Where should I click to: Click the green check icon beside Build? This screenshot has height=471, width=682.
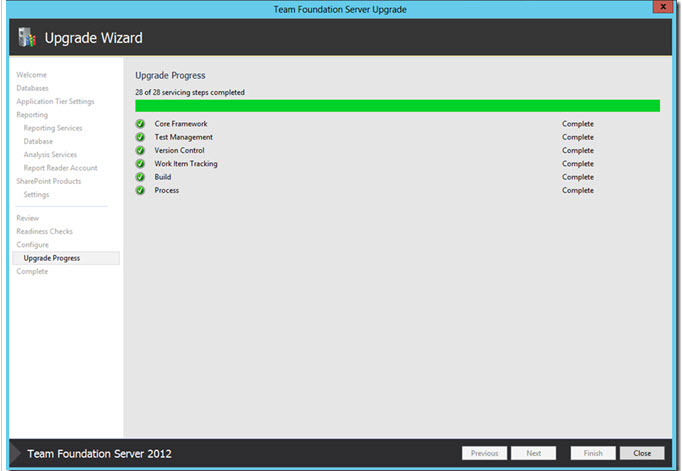(x=140, y=177)
